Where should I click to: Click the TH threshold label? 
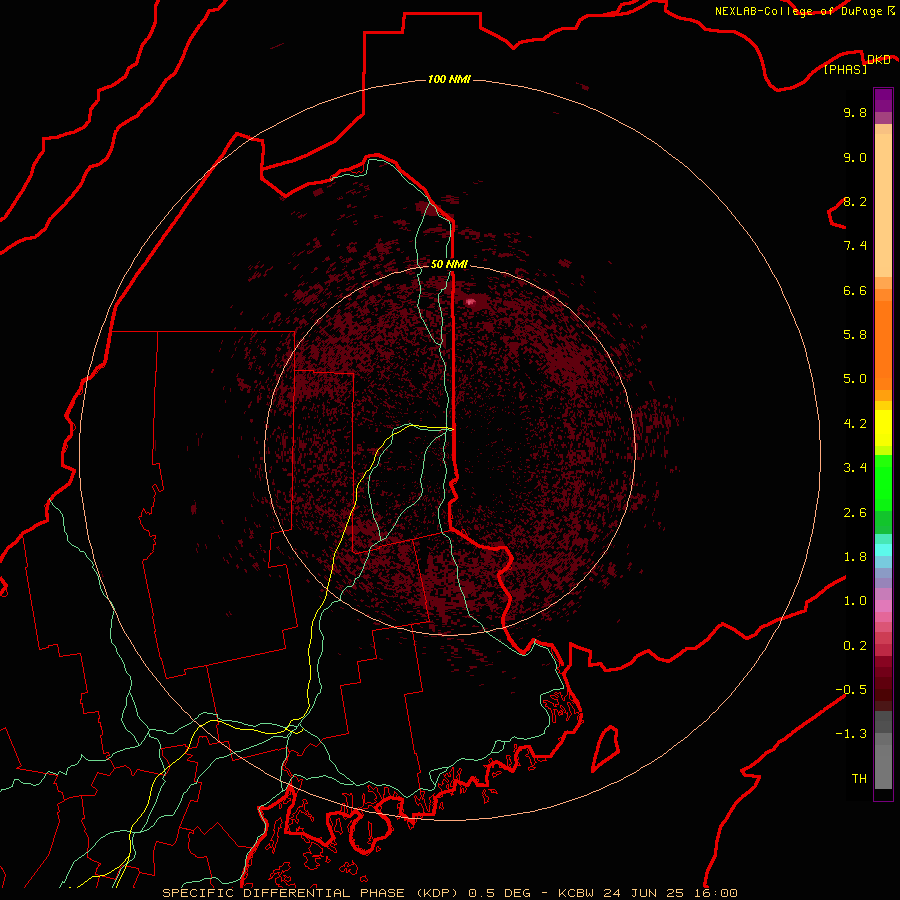click(x=859, y=779)
